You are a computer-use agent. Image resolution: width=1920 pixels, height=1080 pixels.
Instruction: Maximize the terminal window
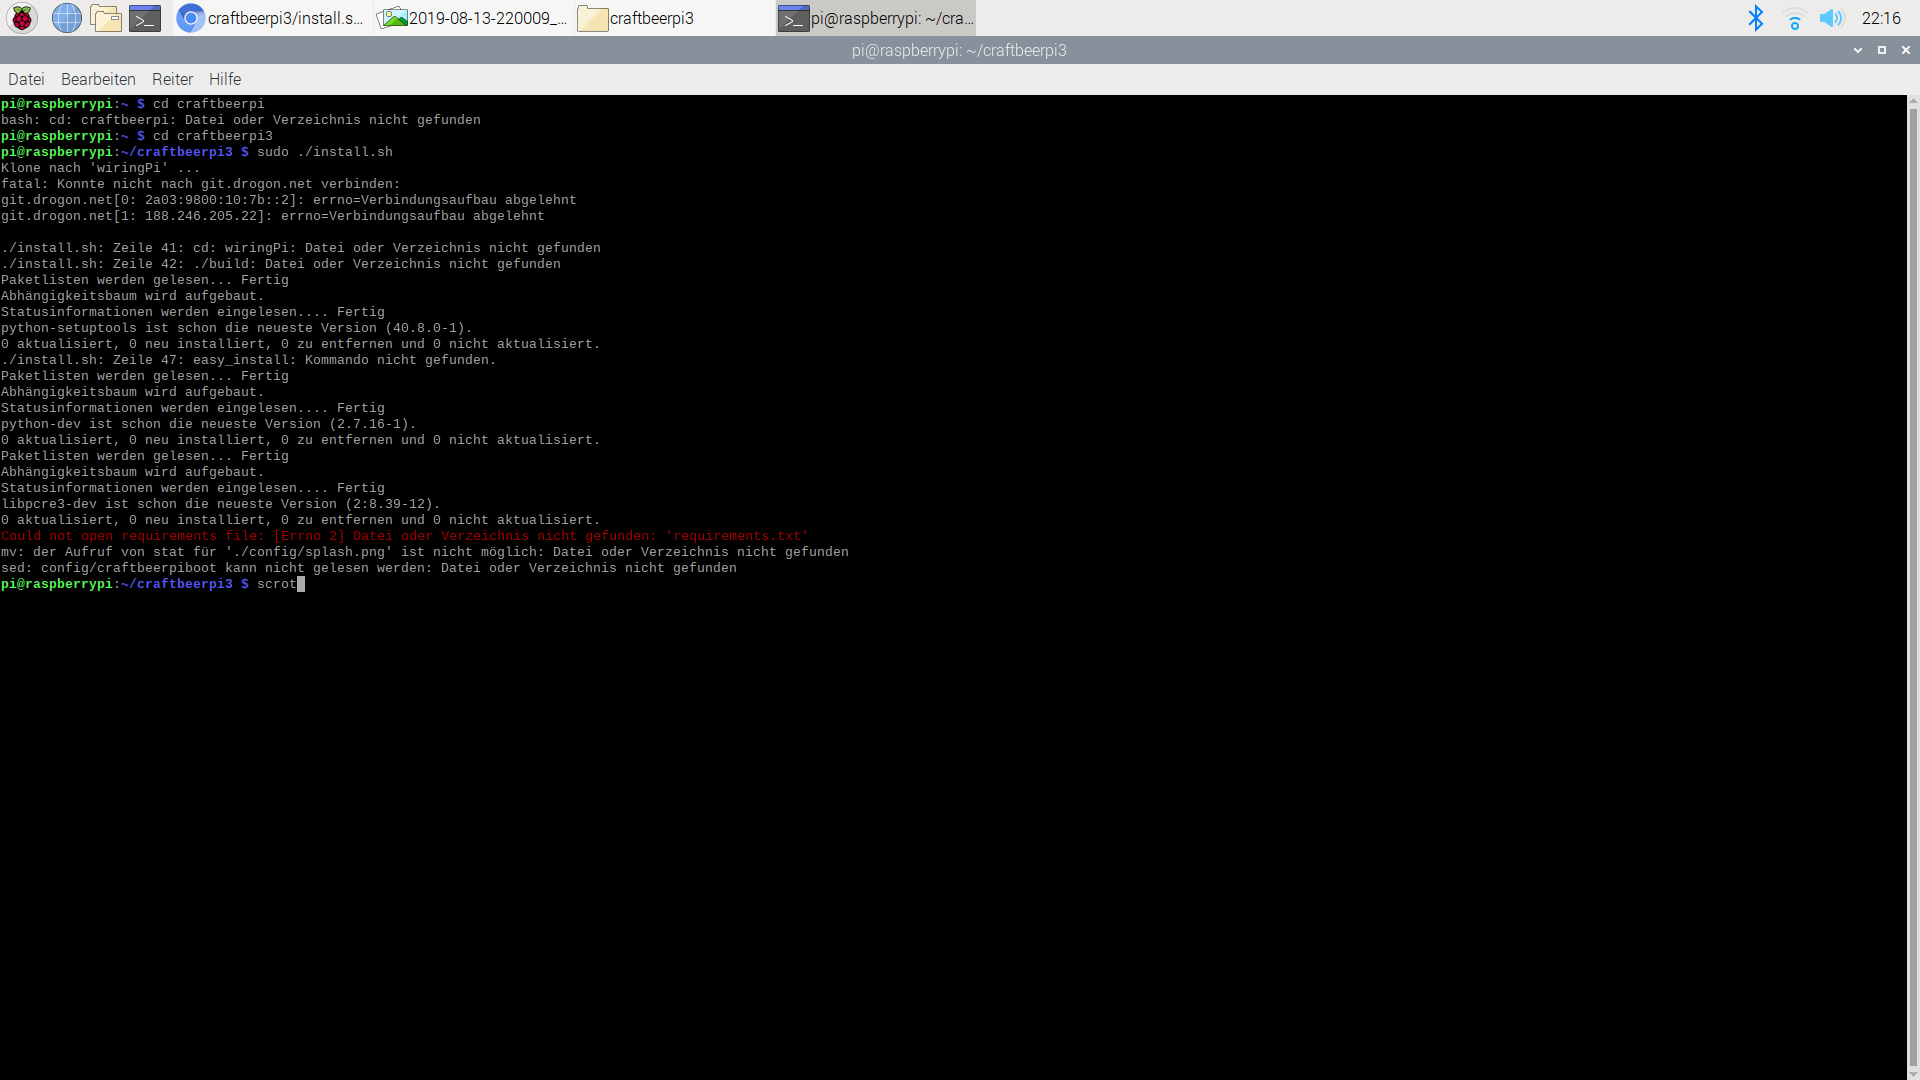click(1882, 50)
